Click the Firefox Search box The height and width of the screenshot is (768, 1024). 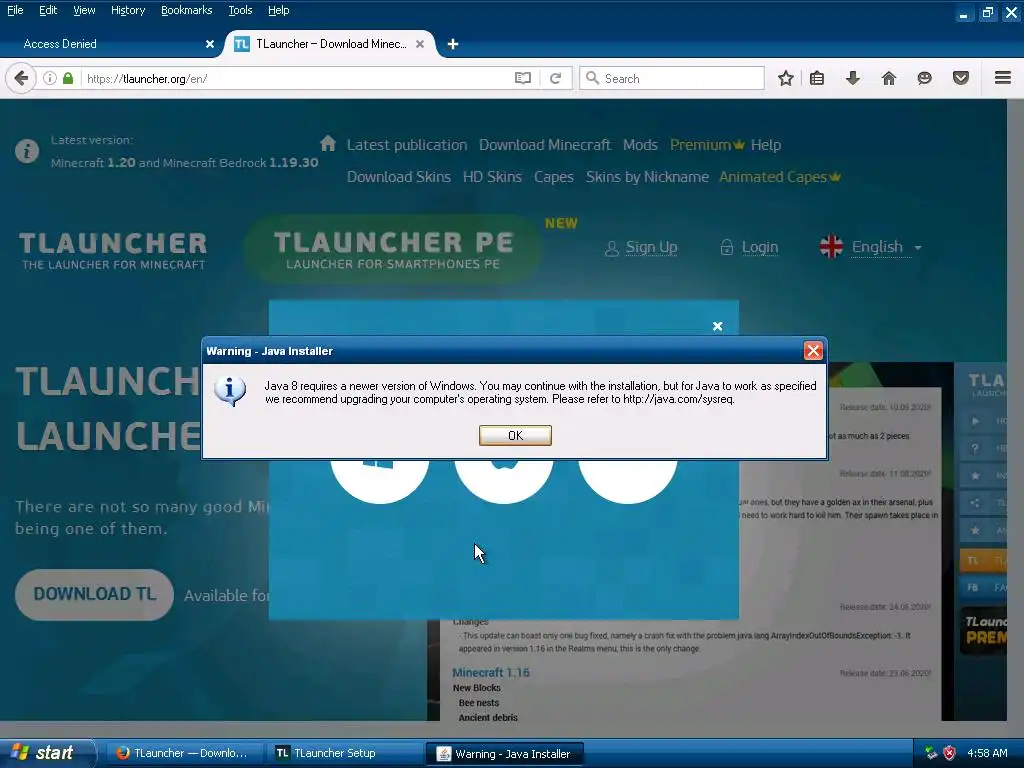pos(671,78)
